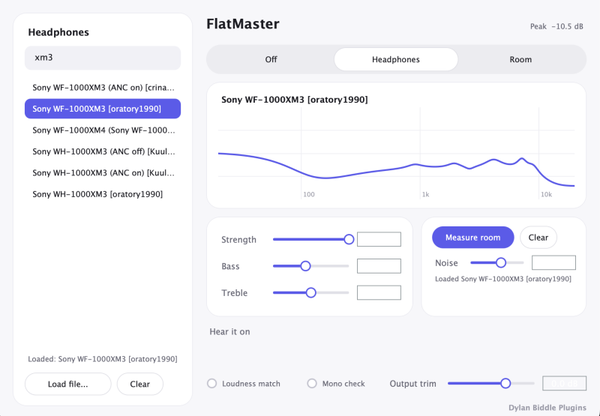Click the 1k frequency axis label
Image resolution: width=600 pixels, height=416 pixels.
tap(426, 194)
